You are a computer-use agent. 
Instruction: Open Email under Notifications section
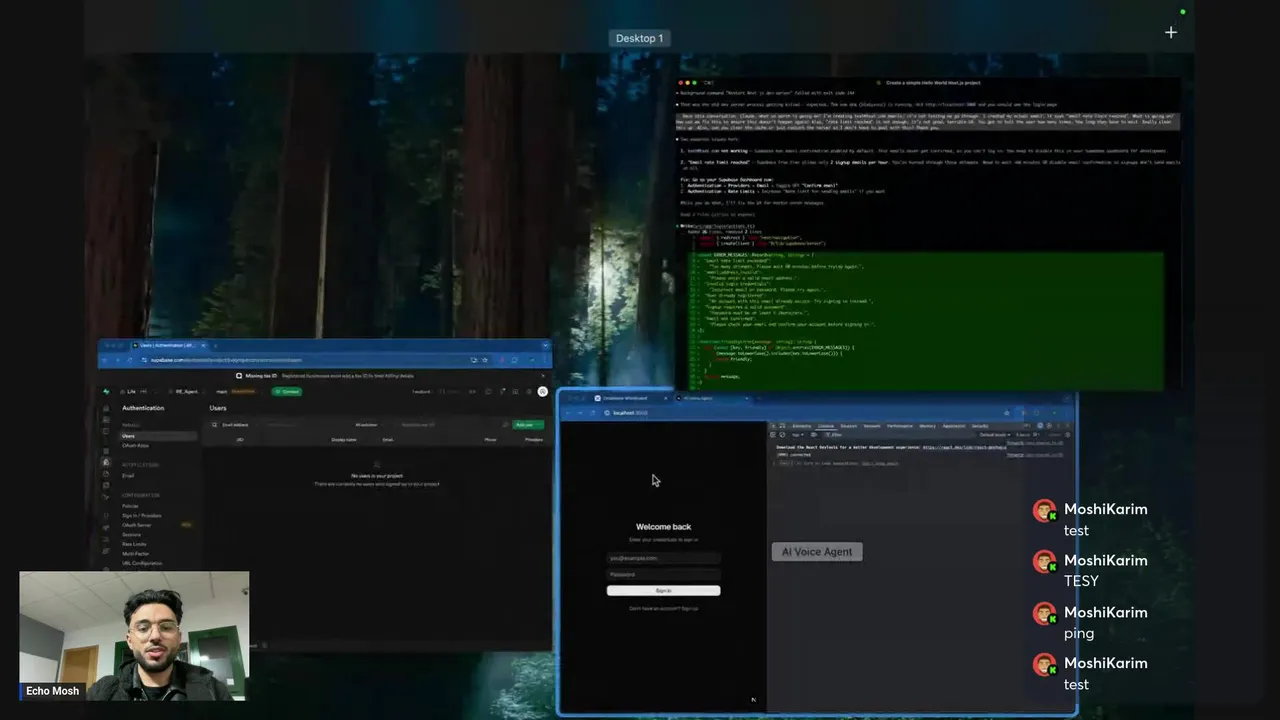click(x=128, y=476)
